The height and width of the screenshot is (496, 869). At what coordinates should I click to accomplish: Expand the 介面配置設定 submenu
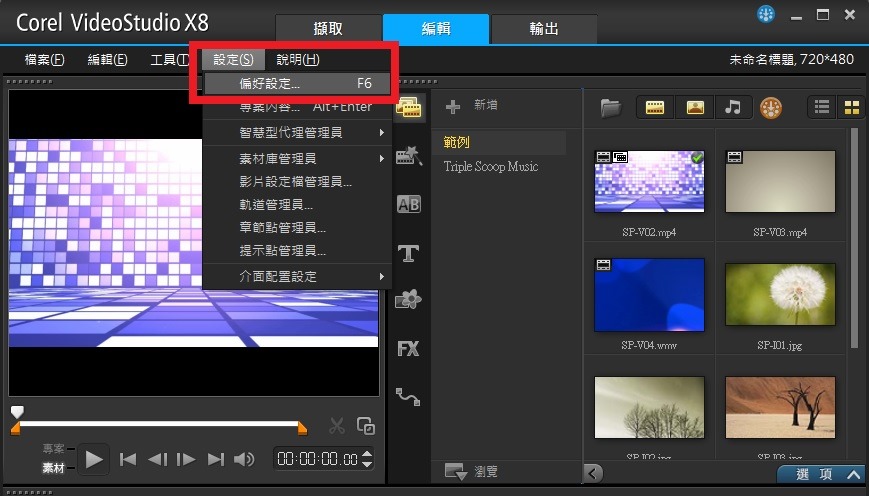click(x=297, y=276)
